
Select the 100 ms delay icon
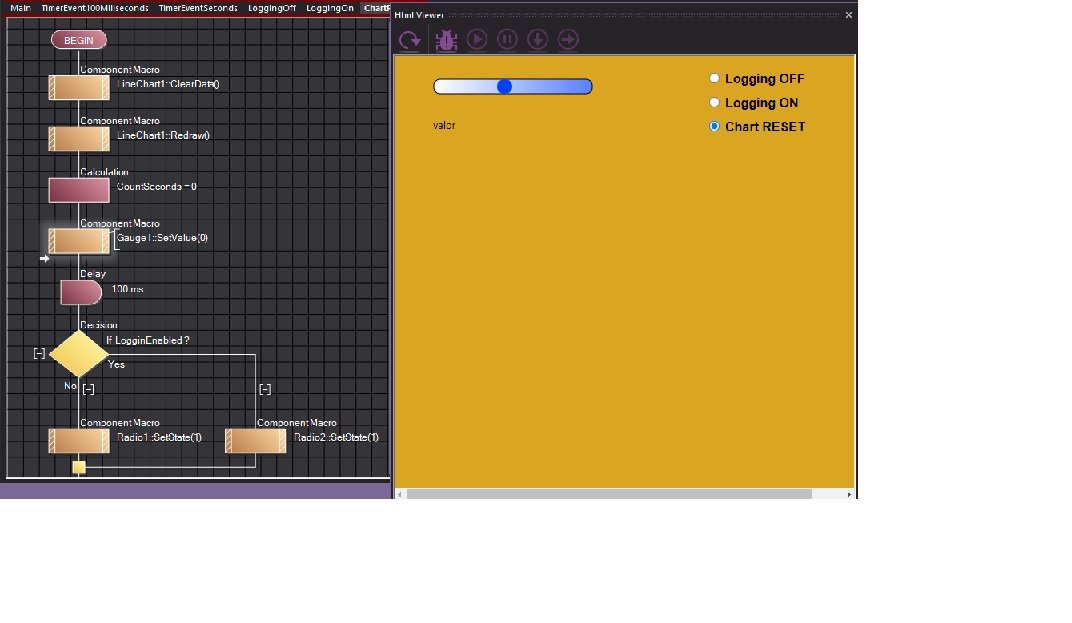point(81,293)
